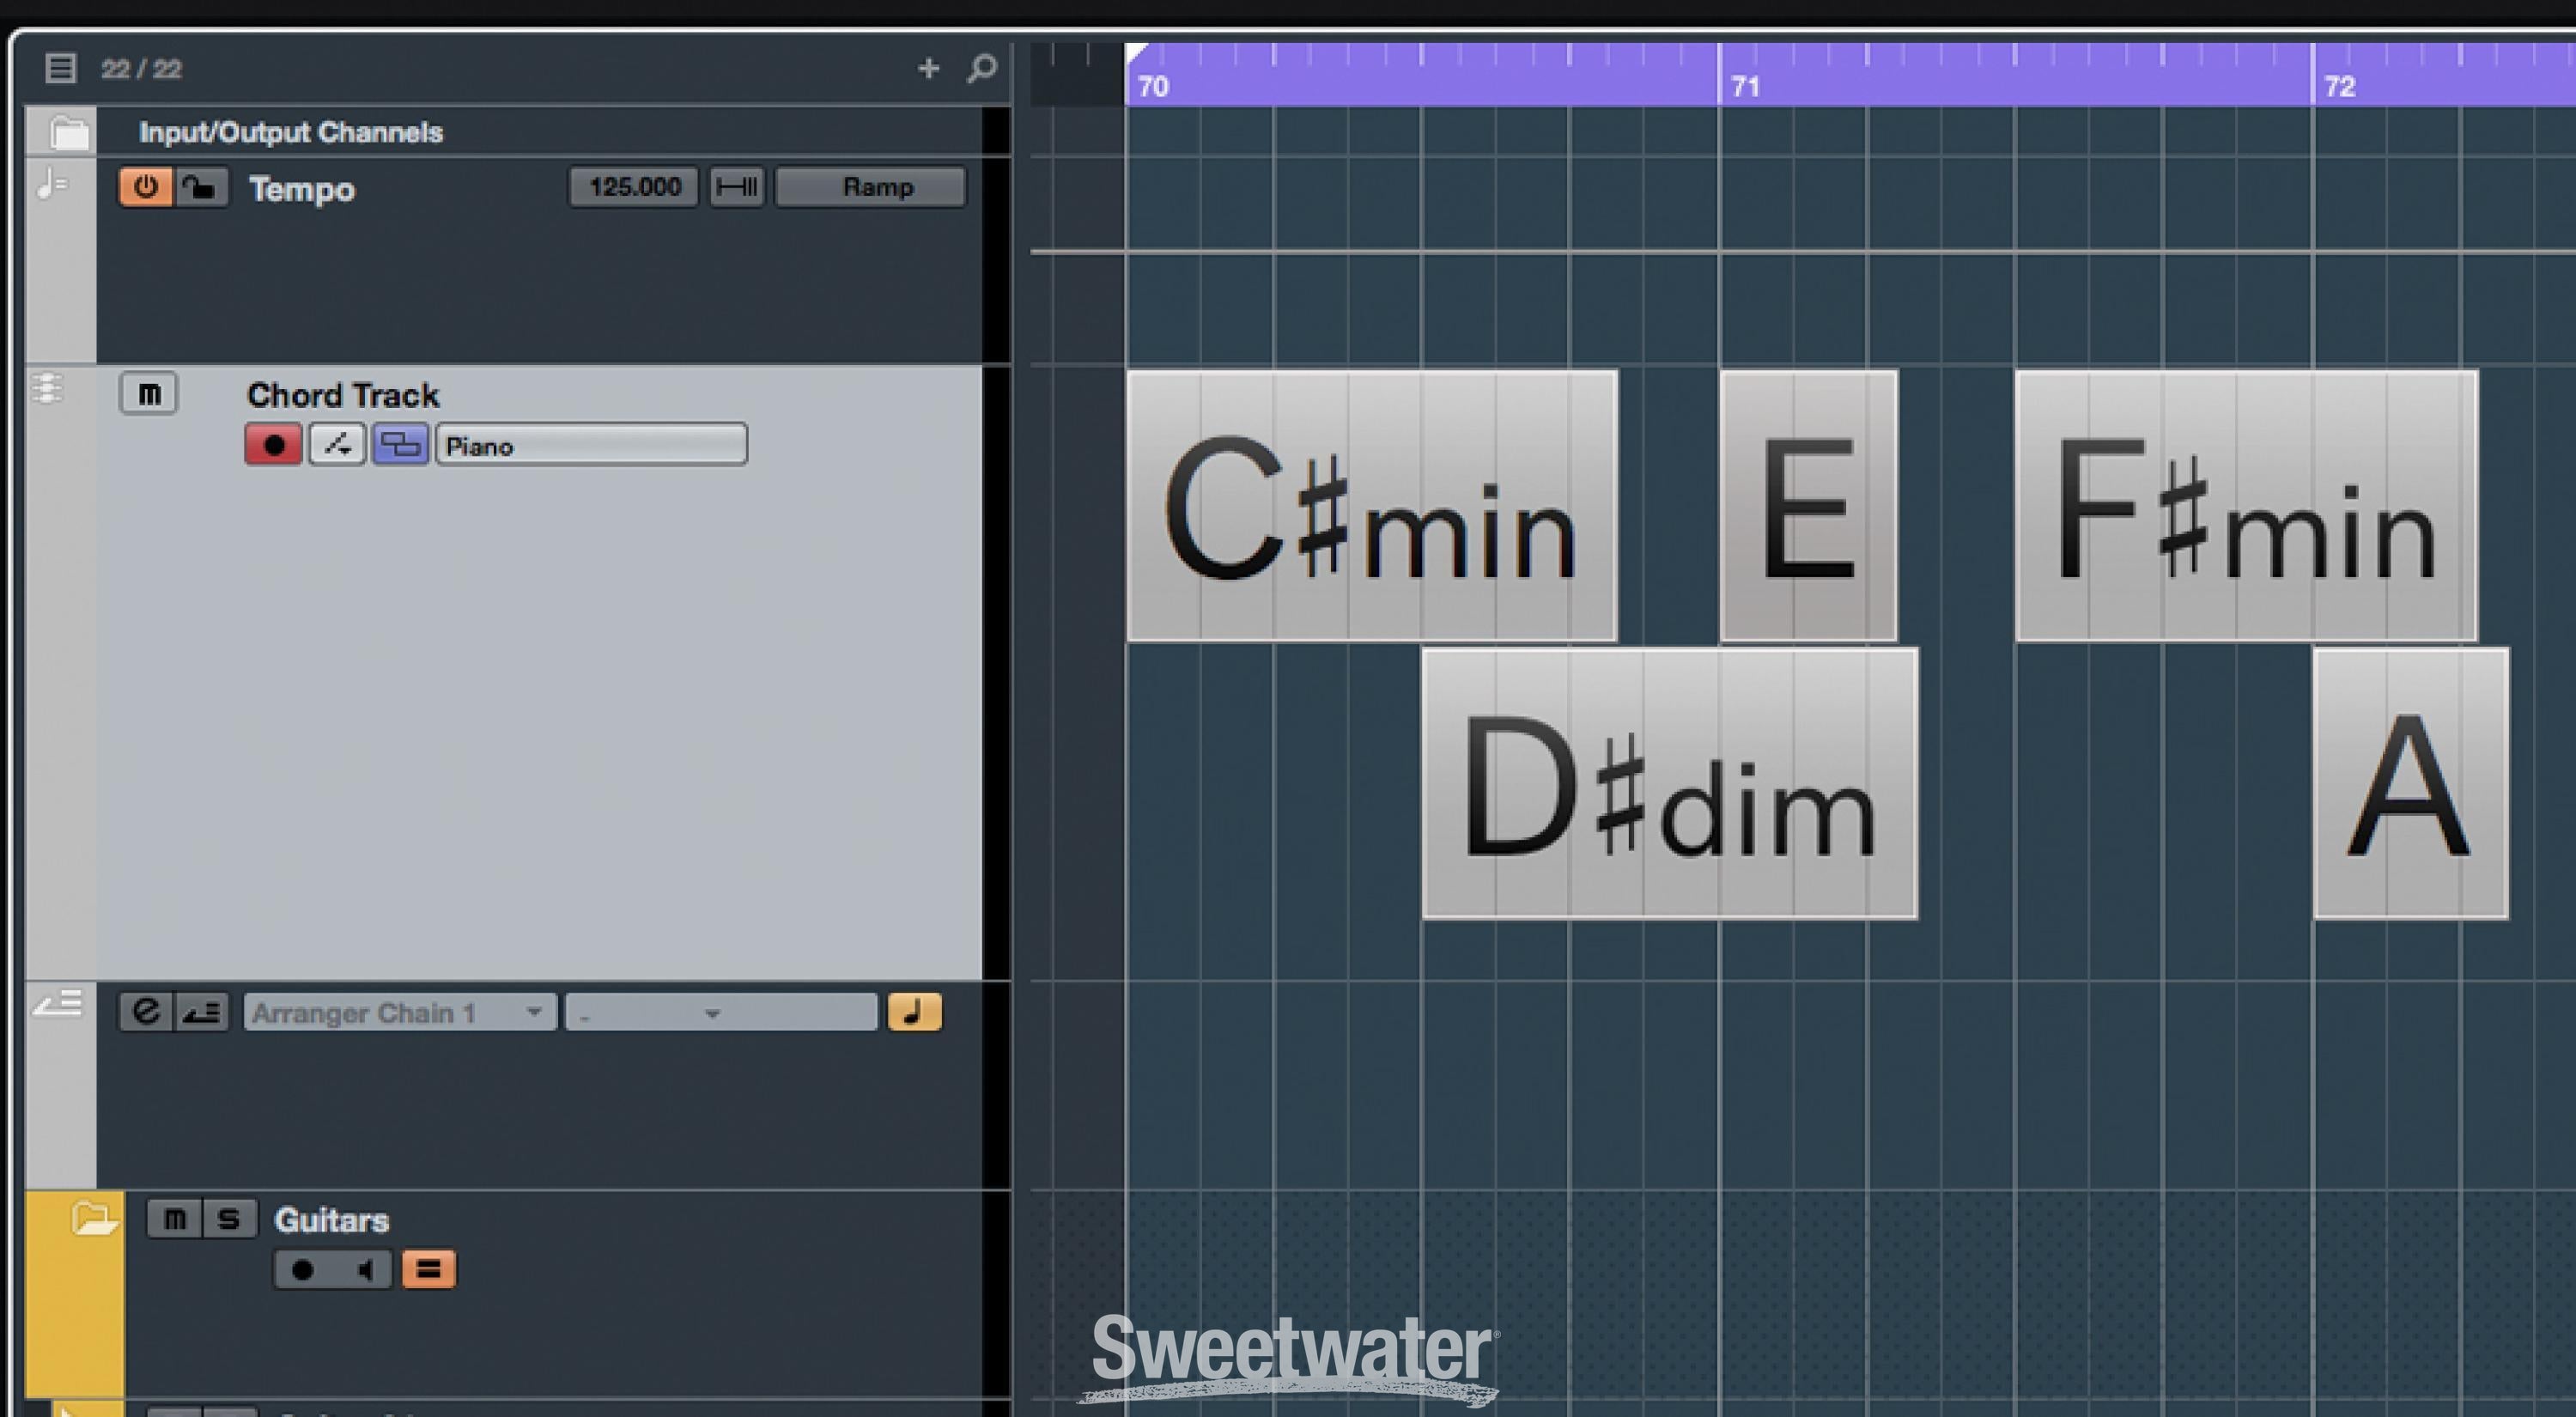Open the Arranger track editor with the e icon

click(x=145, y=1012)
